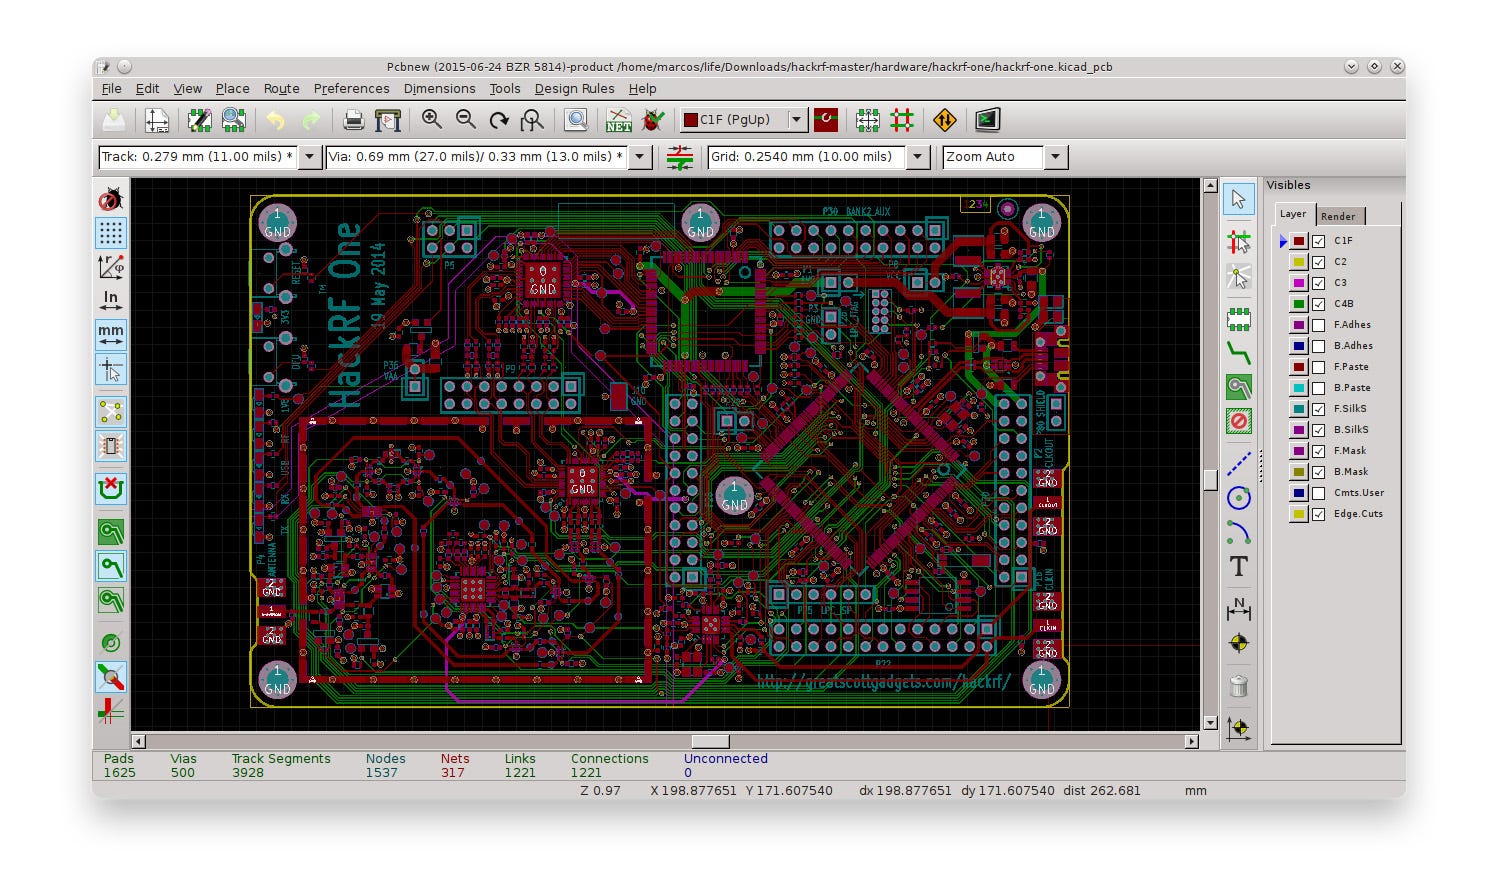Open the Track width dropdown
1500x887 pixels.
(310, 157)
